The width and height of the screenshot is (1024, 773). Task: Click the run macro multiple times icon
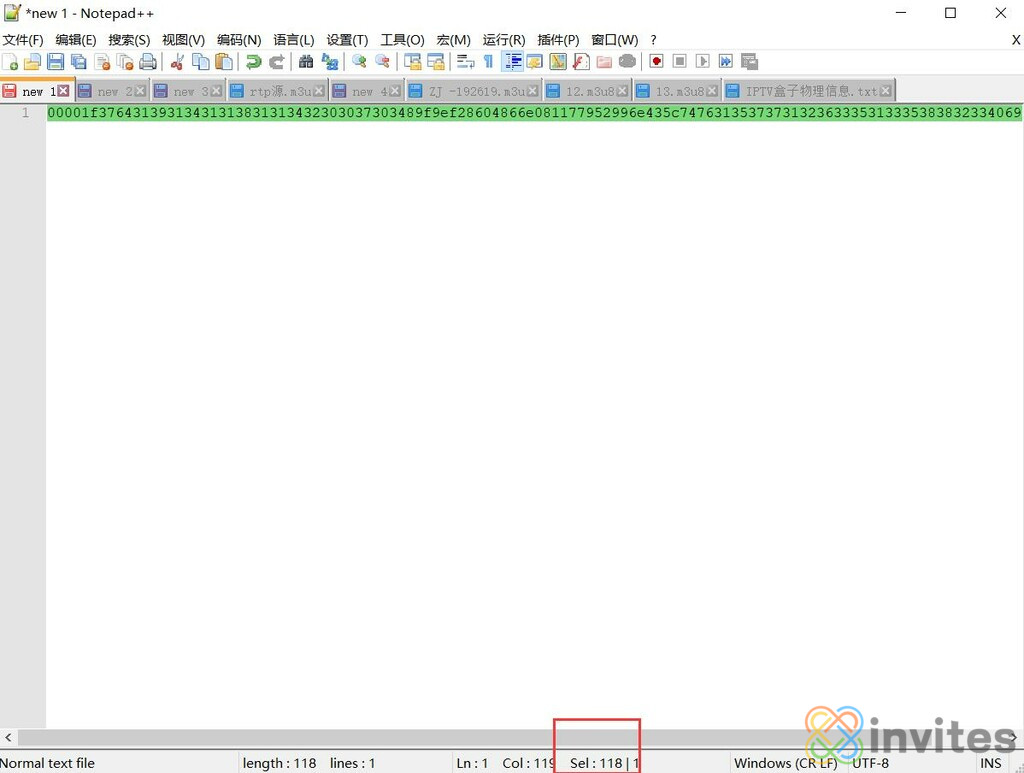click(x=726, y=61)
